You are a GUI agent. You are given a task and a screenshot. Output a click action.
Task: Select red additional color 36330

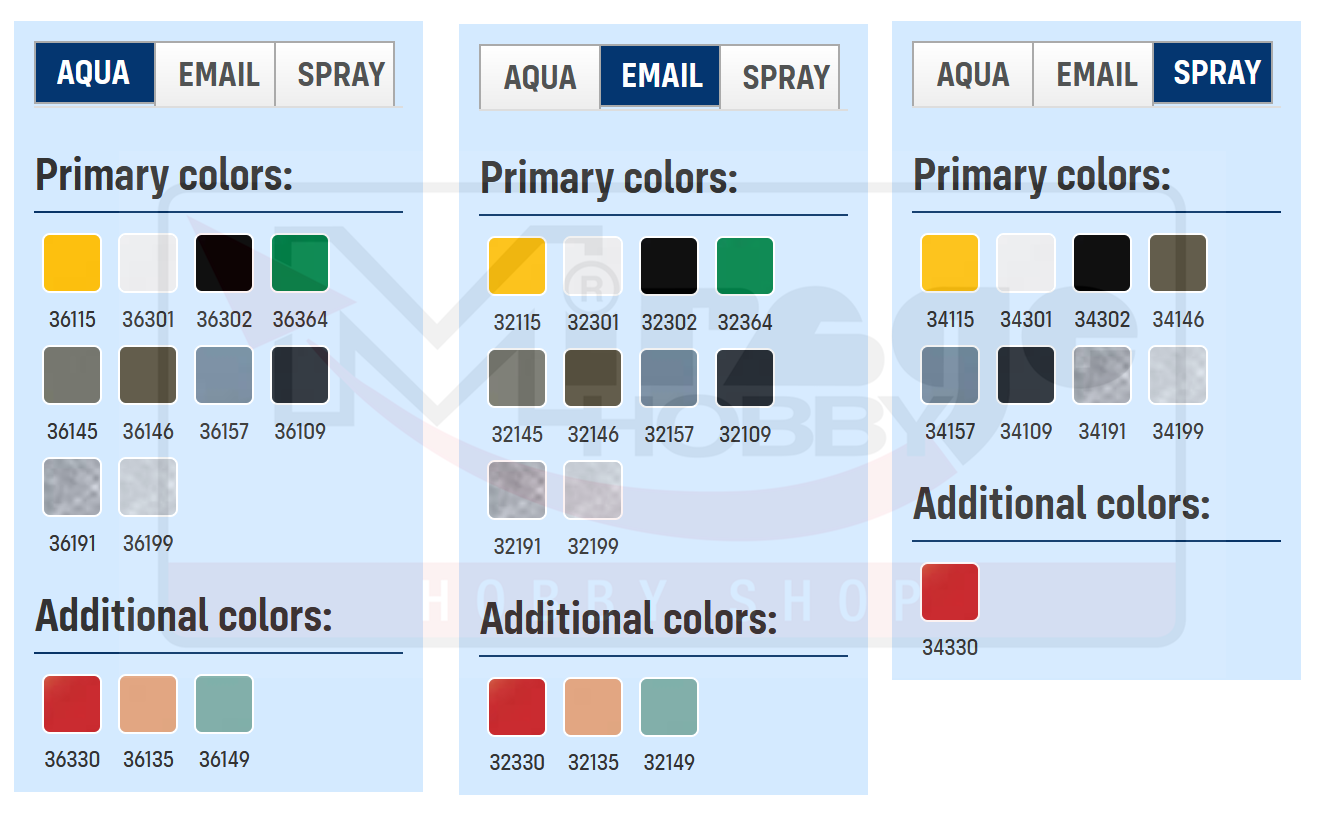[x=72, y=704]
